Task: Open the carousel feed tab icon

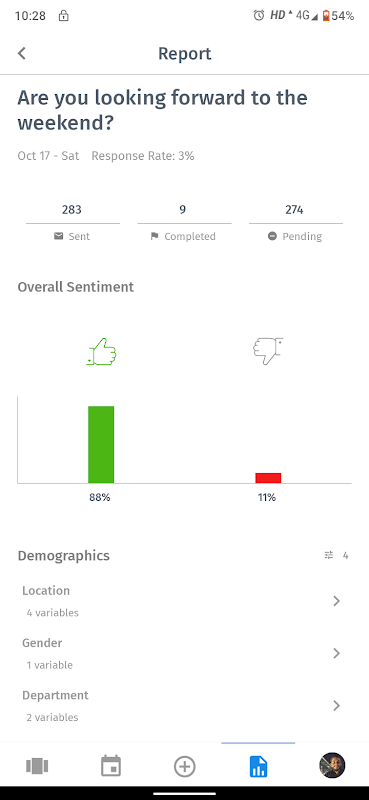Action: (x=37, y=766)
